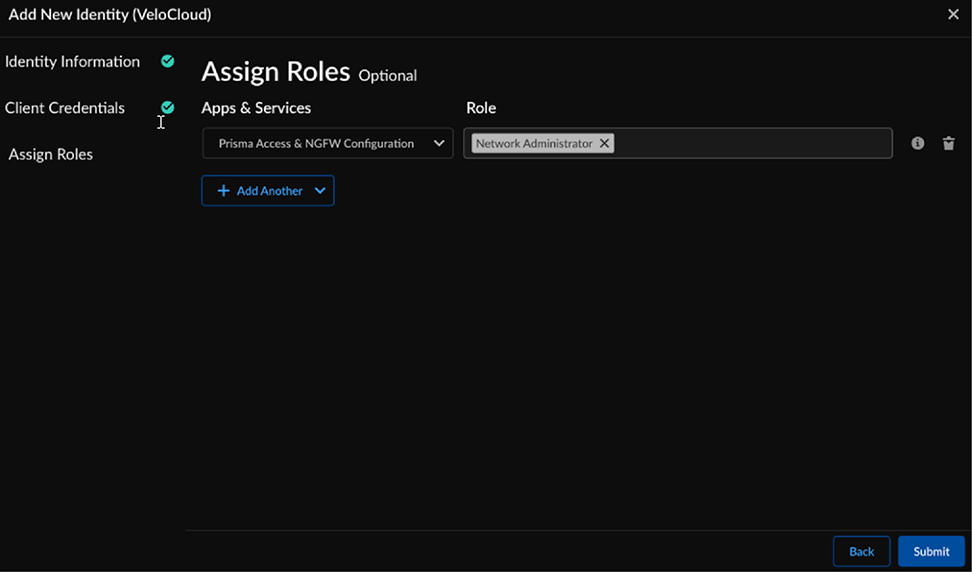Close the Add New Identity dialog

coord(953,15)
